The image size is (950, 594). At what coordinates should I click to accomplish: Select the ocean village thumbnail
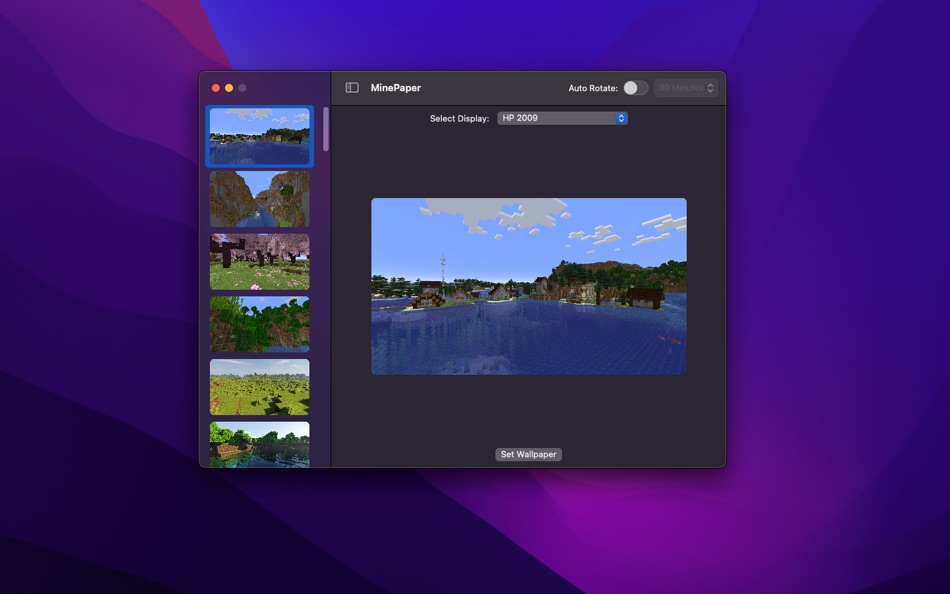click(x=259, y=136)
